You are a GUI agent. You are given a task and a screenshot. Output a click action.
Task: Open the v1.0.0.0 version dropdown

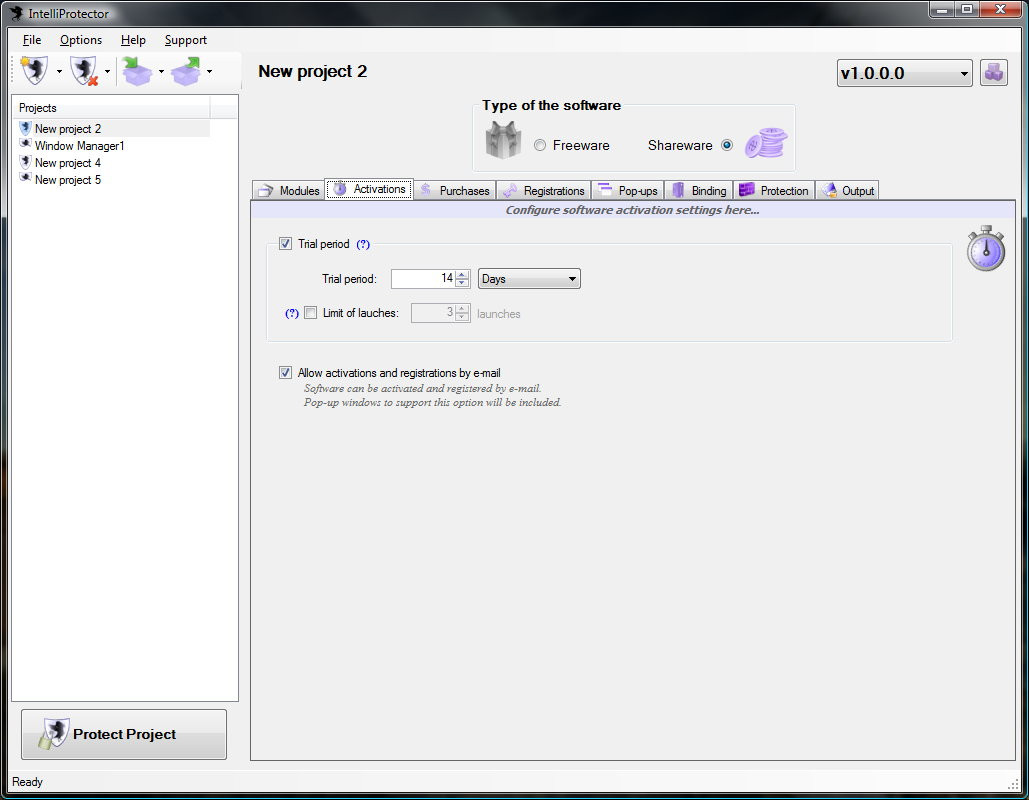click(904, 73)
